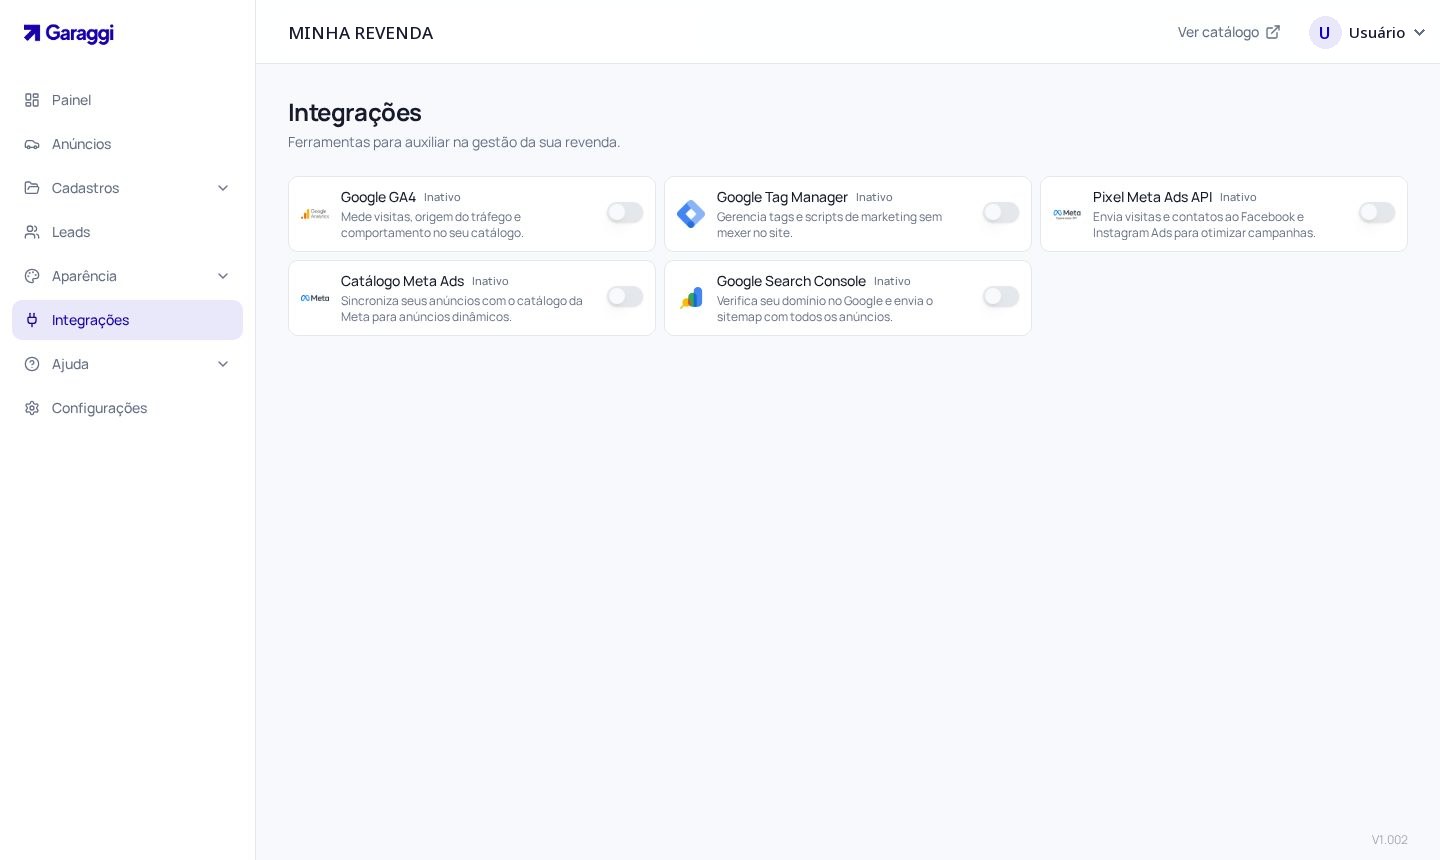Click the Meta logo in Catálogo Meta Ads card

tap(315, 298)
